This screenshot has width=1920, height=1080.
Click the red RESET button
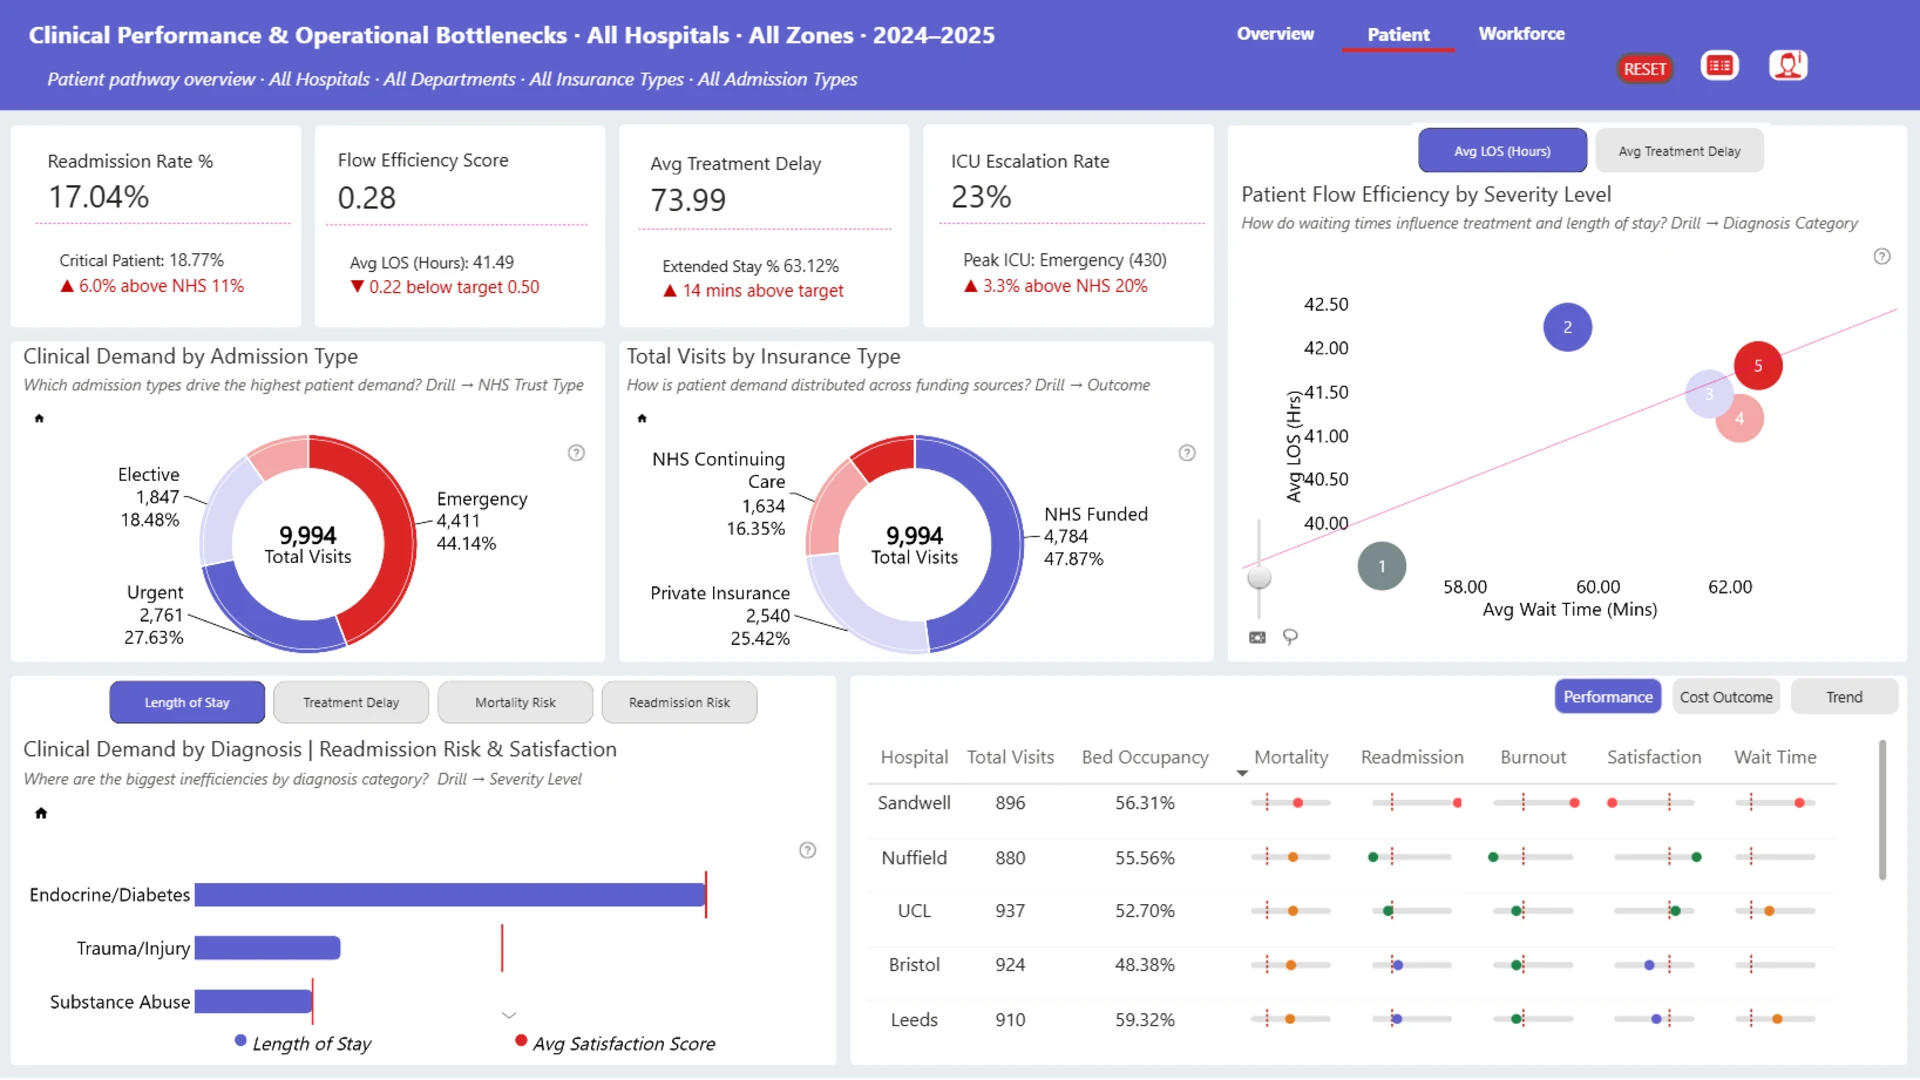click(1644, 69)
